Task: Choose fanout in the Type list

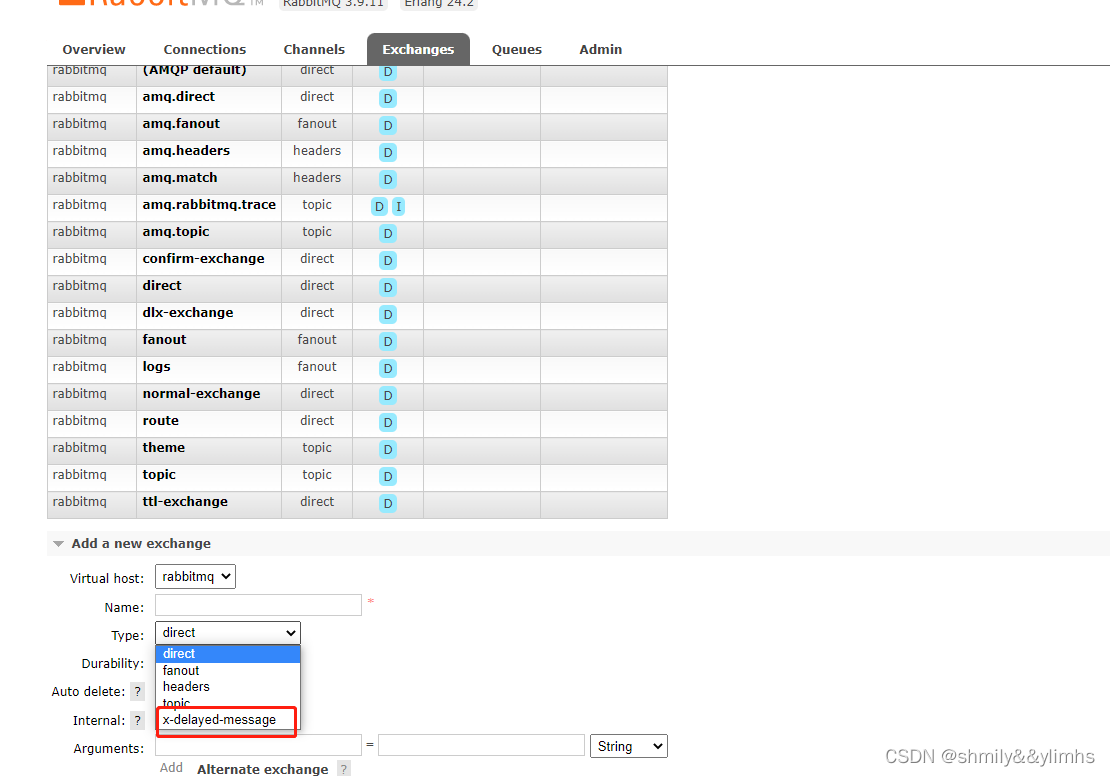Action: click(x=228, y=670)
